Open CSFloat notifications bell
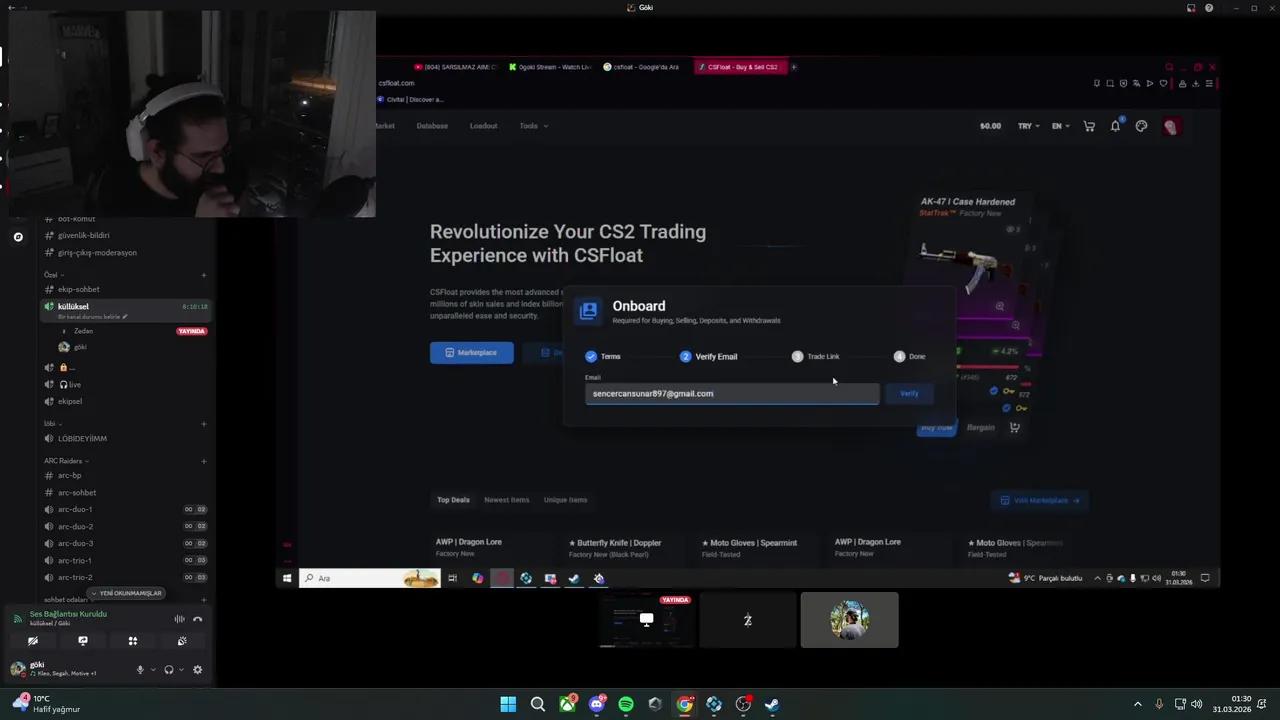The width and height of the screenshot is (1280, 720). pyautogui.click(x=1115, y=126)
